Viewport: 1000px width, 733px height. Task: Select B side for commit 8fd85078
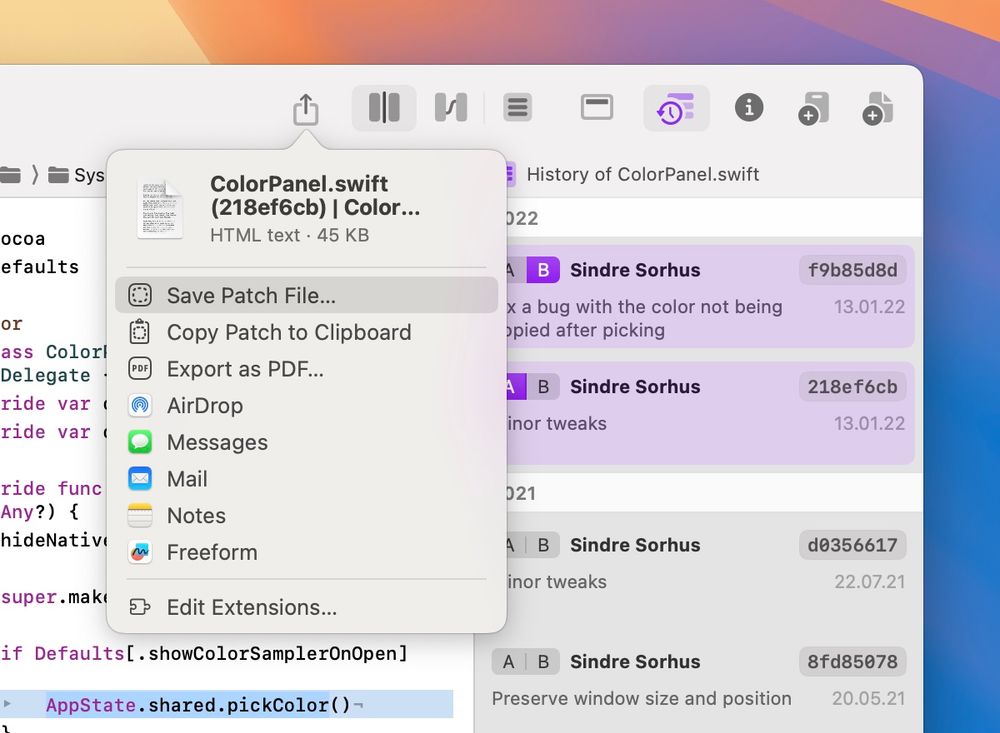coord(543,662)
